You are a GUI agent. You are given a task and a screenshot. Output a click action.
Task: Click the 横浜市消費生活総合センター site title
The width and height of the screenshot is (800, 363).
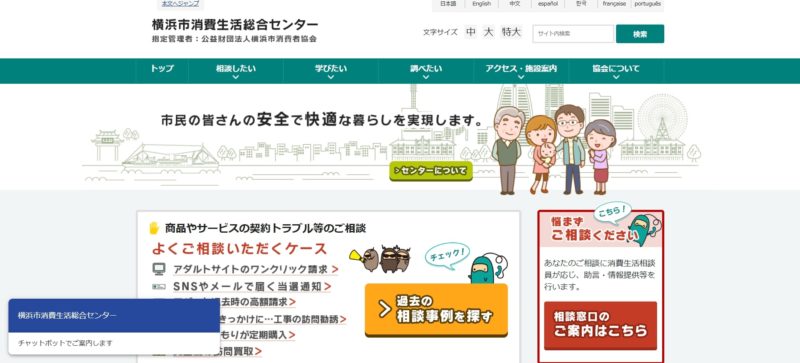point(235,24)
